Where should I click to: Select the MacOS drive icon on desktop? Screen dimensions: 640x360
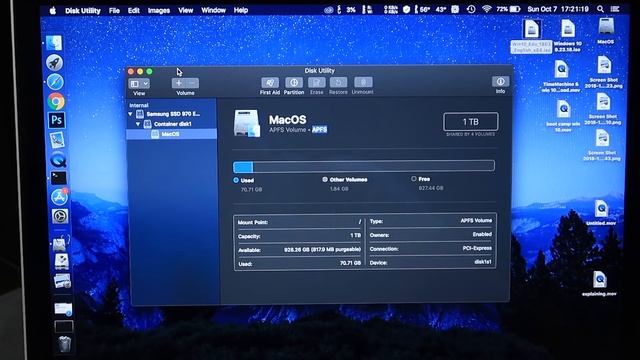click(606, 31)
